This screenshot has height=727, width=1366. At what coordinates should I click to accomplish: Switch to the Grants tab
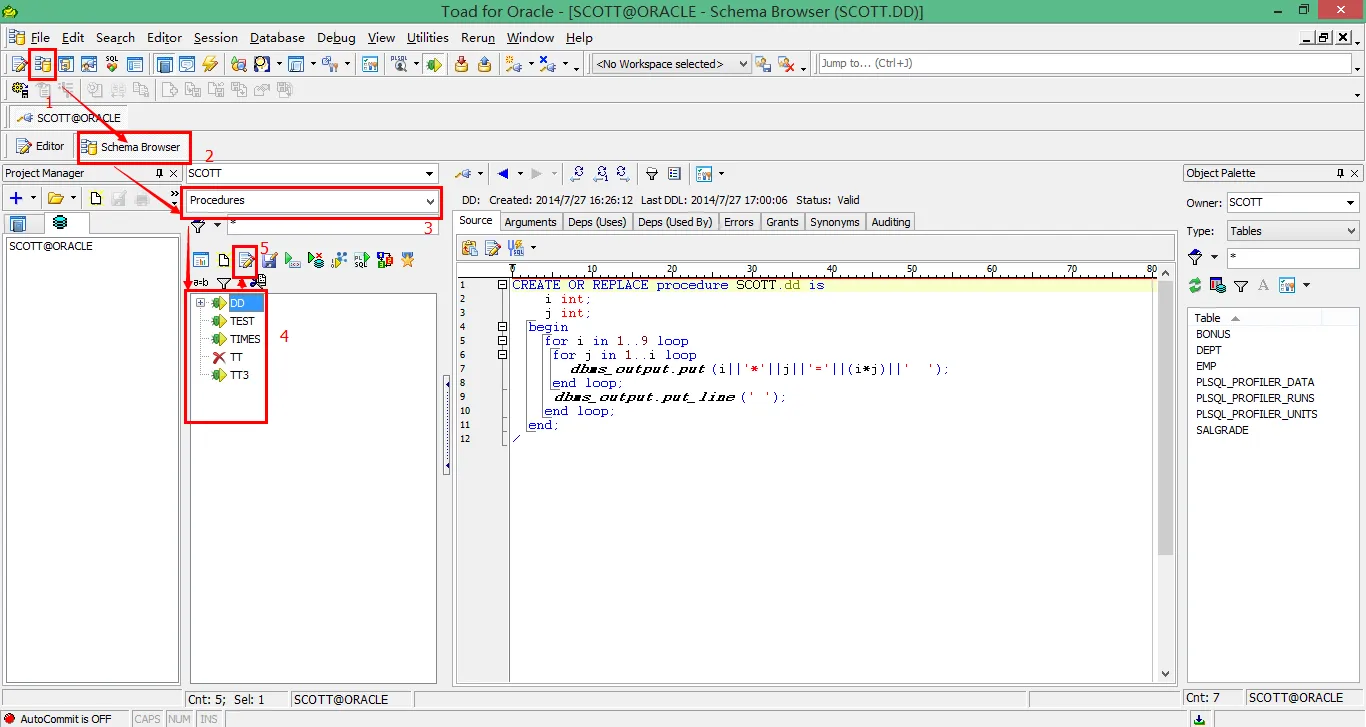(x=782, y=222)
